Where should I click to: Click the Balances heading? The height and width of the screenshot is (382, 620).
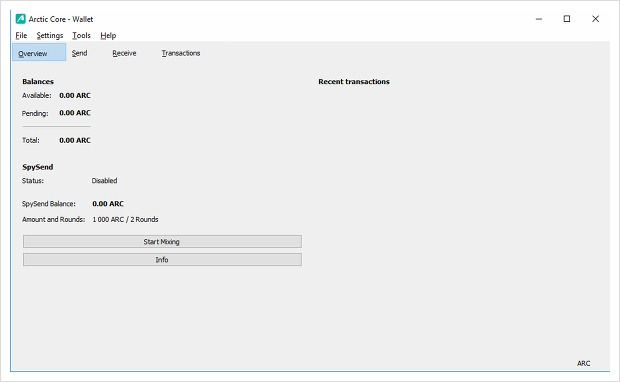pos(38,81)
